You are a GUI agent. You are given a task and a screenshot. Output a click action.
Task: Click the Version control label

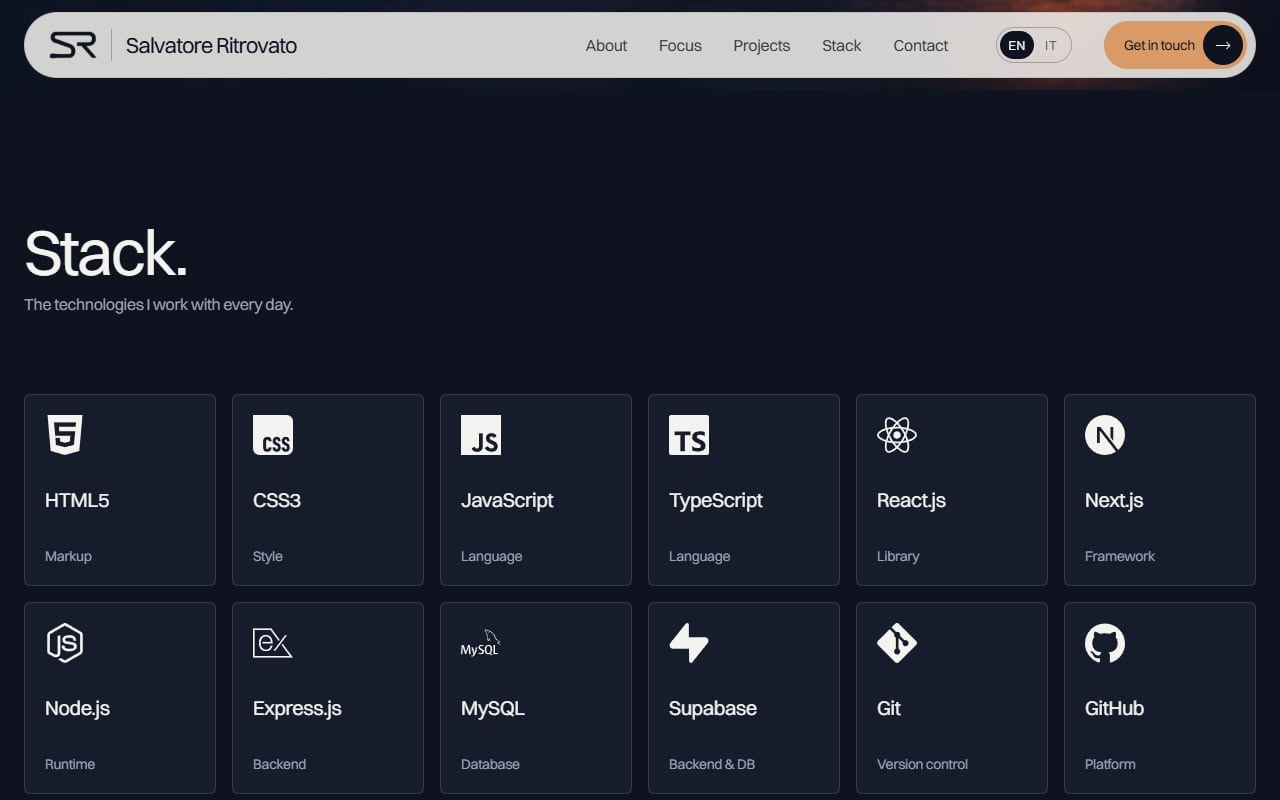(x=922, y=764)
